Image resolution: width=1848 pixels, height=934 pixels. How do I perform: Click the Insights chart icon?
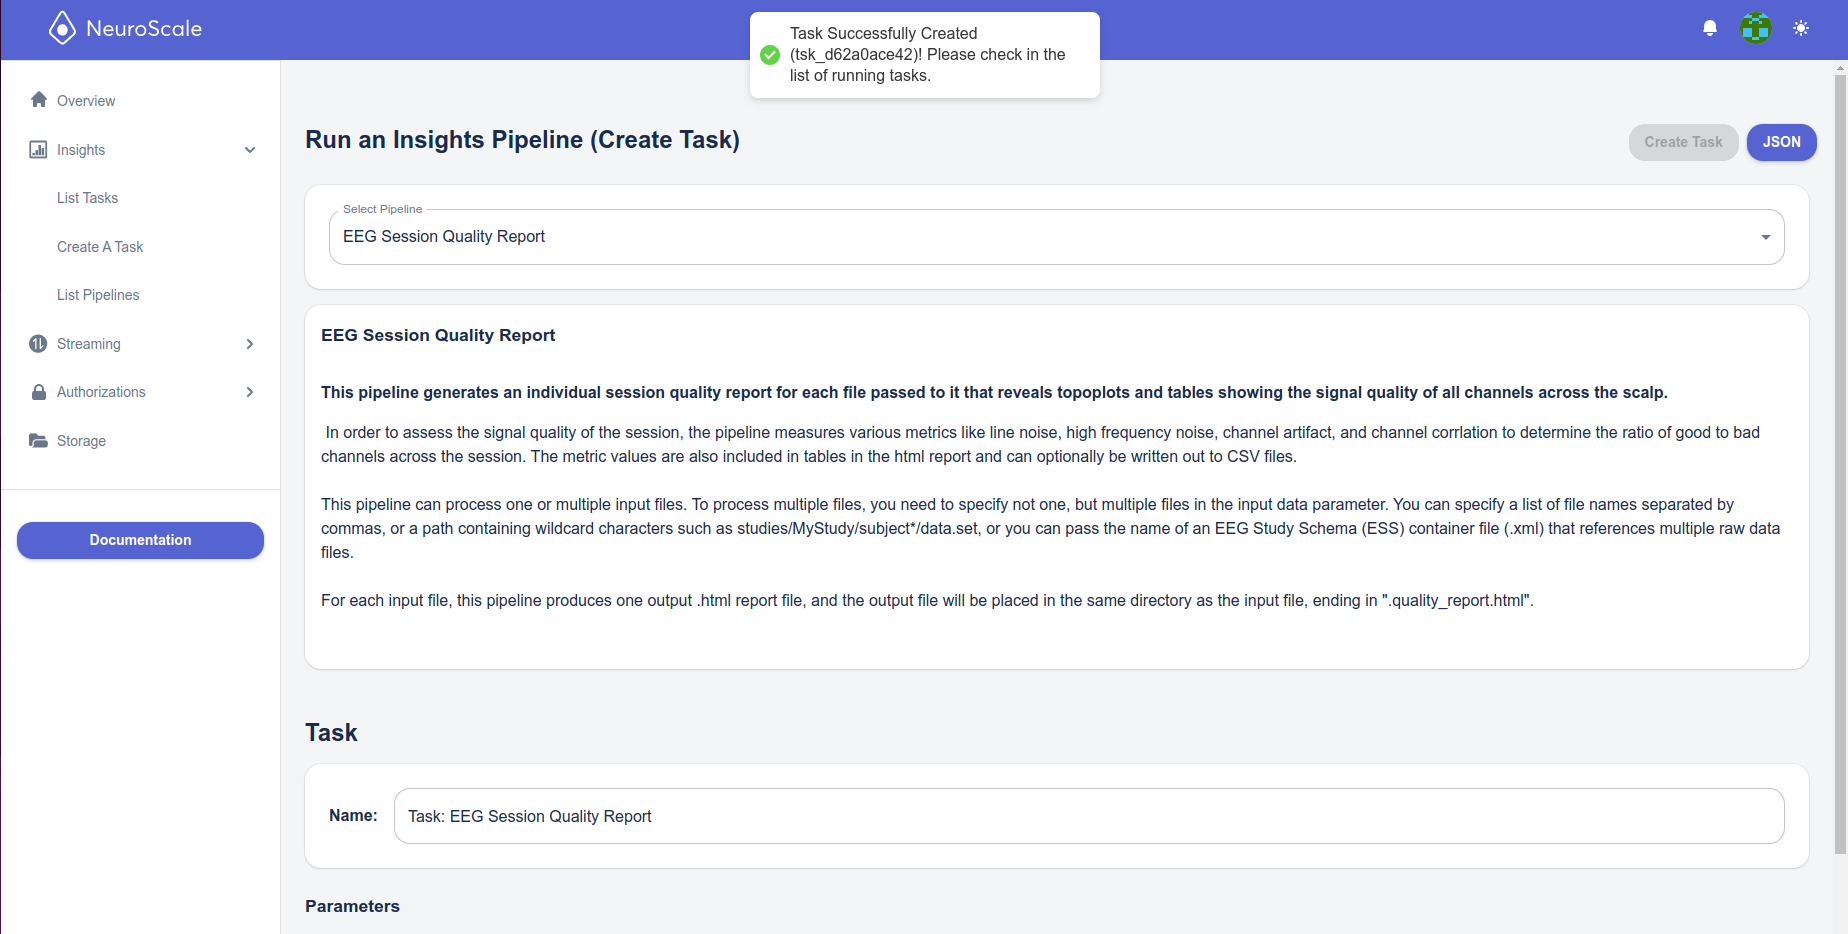click(x=38, y=149)
